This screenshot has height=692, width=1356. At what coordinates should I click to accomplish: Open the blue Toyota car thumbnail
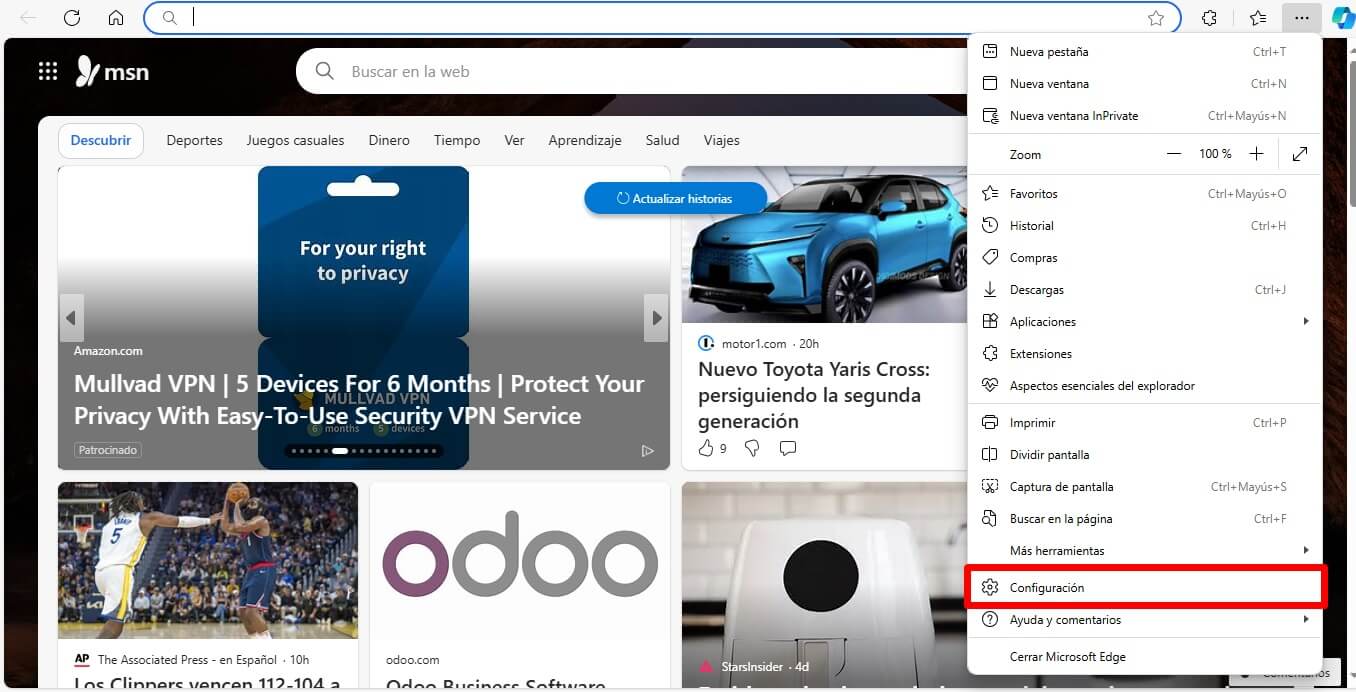[x=824, y=244]
